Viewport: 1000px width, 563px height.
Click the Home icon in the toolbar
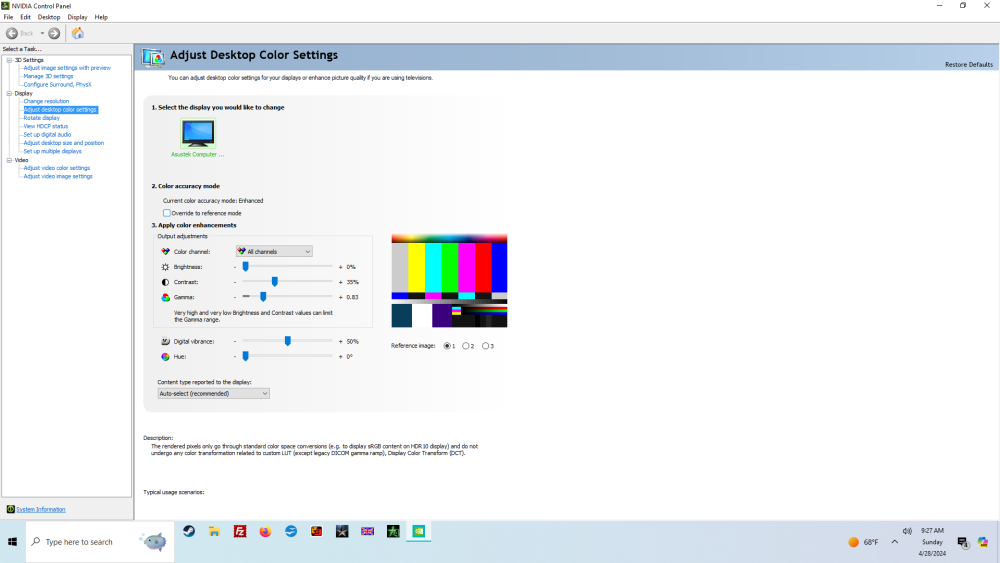click(78, 33)
